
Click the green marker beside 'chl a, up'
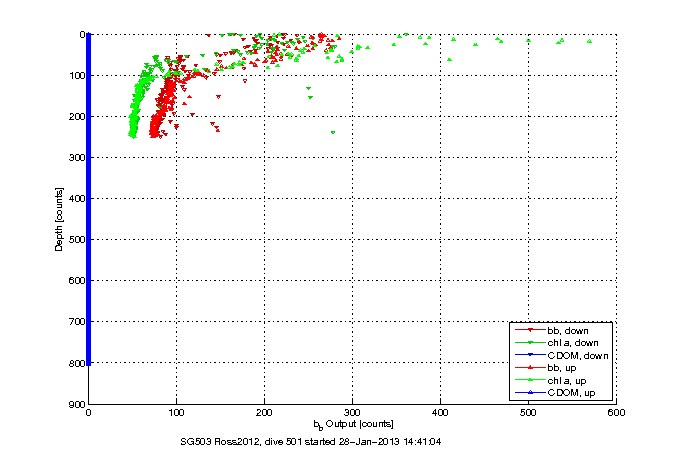tap(530, 380)
